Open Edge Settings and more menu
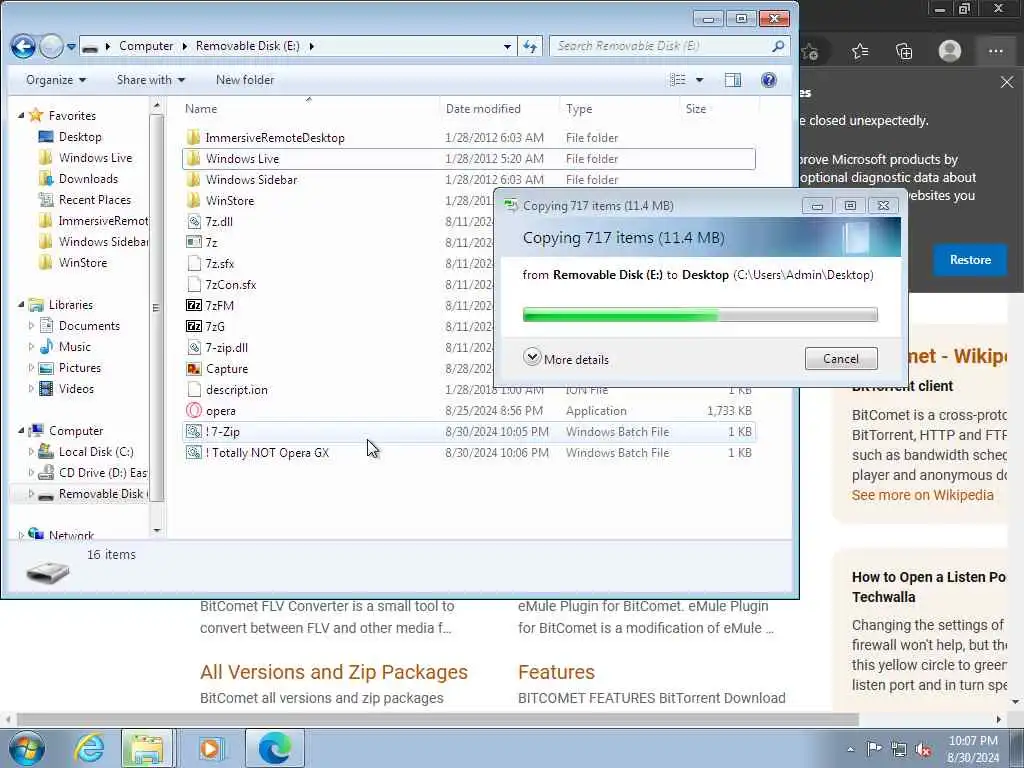Viewport: 1024px width, 768px height. [995, 51]
